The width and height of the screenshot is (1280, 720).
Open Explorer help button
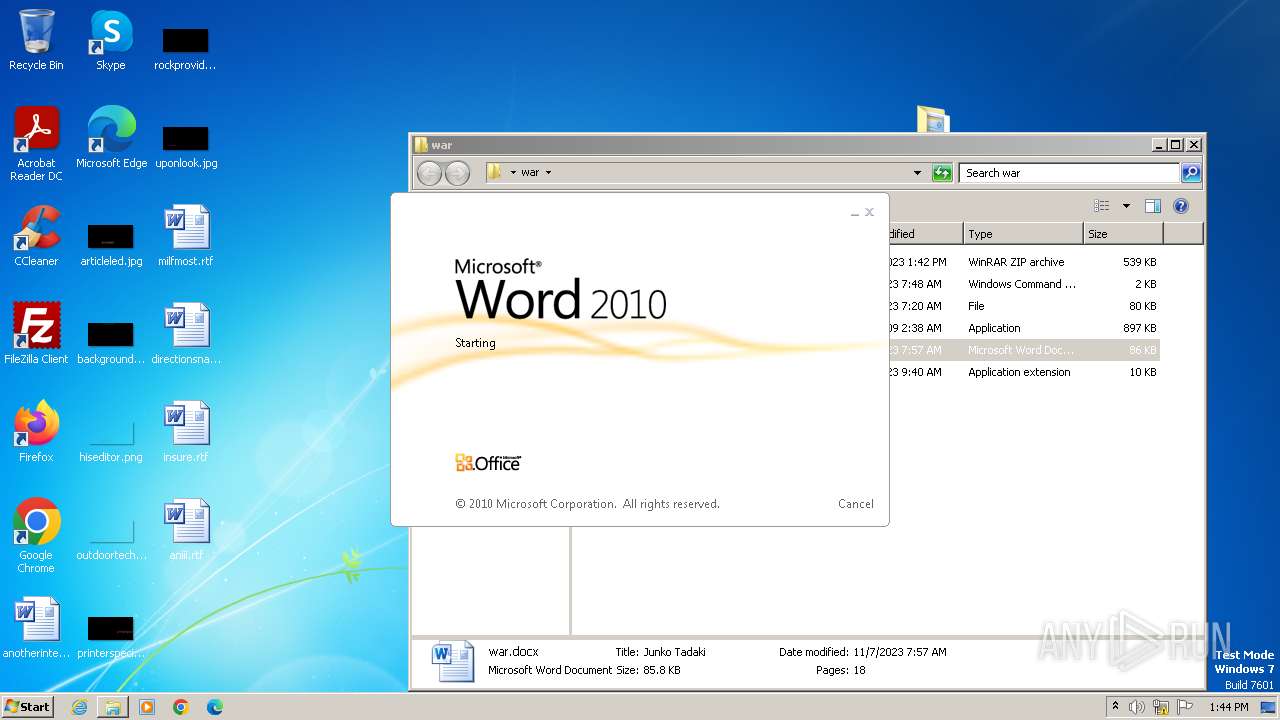click(1181, 206)
